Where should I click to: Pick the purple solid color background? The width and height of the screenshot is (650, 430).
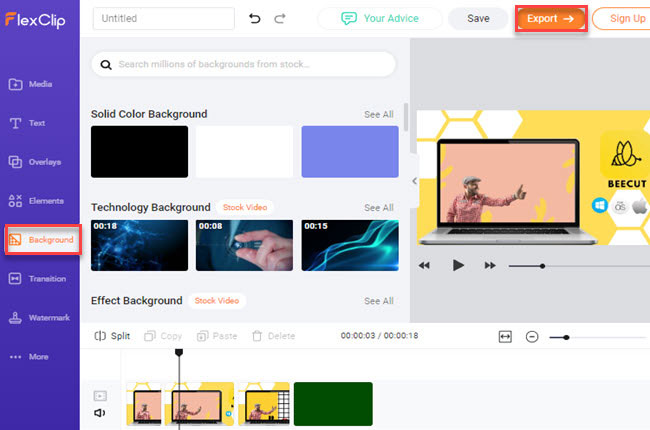pos(349,152)
